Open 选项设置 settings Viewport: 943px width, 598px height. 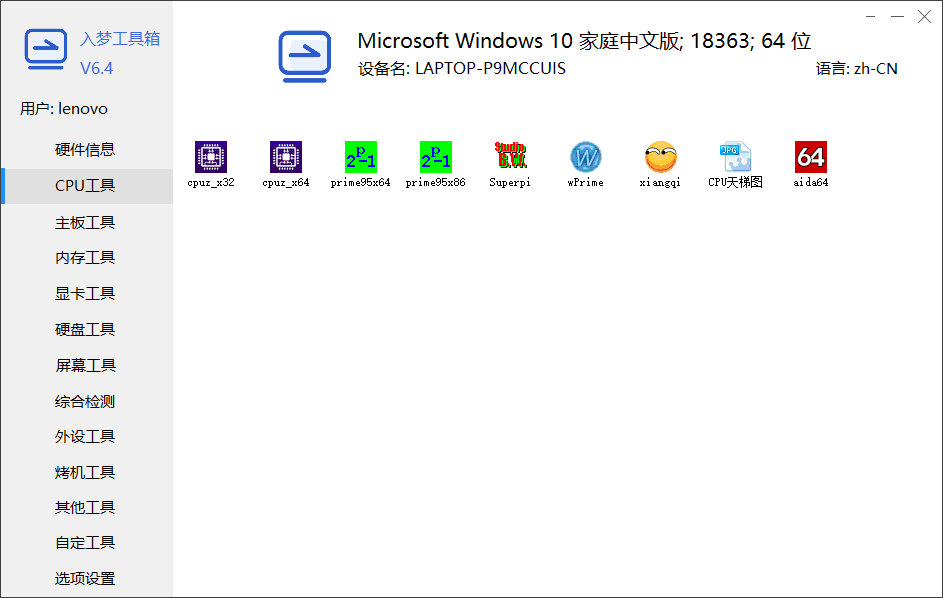pos(87,578)
